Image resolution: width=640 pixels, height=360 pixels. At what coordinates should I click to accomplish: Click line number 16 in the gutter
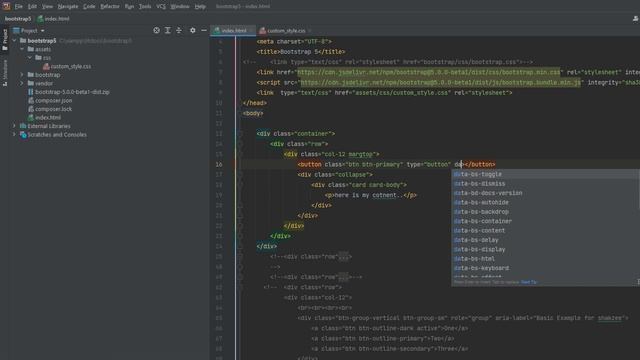[219, 164]
